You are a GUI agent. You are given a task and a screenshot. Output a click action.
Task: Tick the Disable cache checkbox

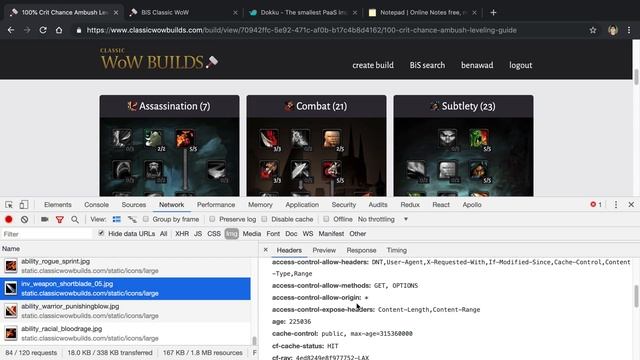264,219
